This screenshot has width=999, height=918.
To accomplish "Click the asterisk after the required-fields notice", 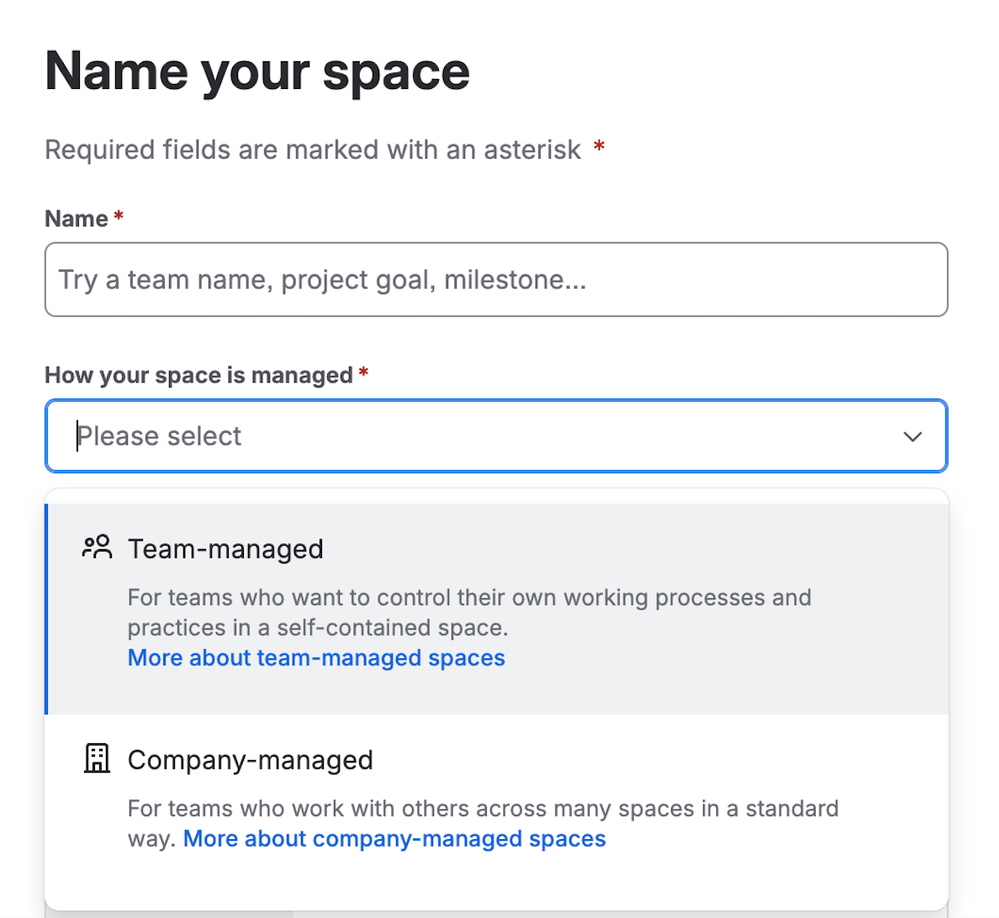I will pos(599,149).
